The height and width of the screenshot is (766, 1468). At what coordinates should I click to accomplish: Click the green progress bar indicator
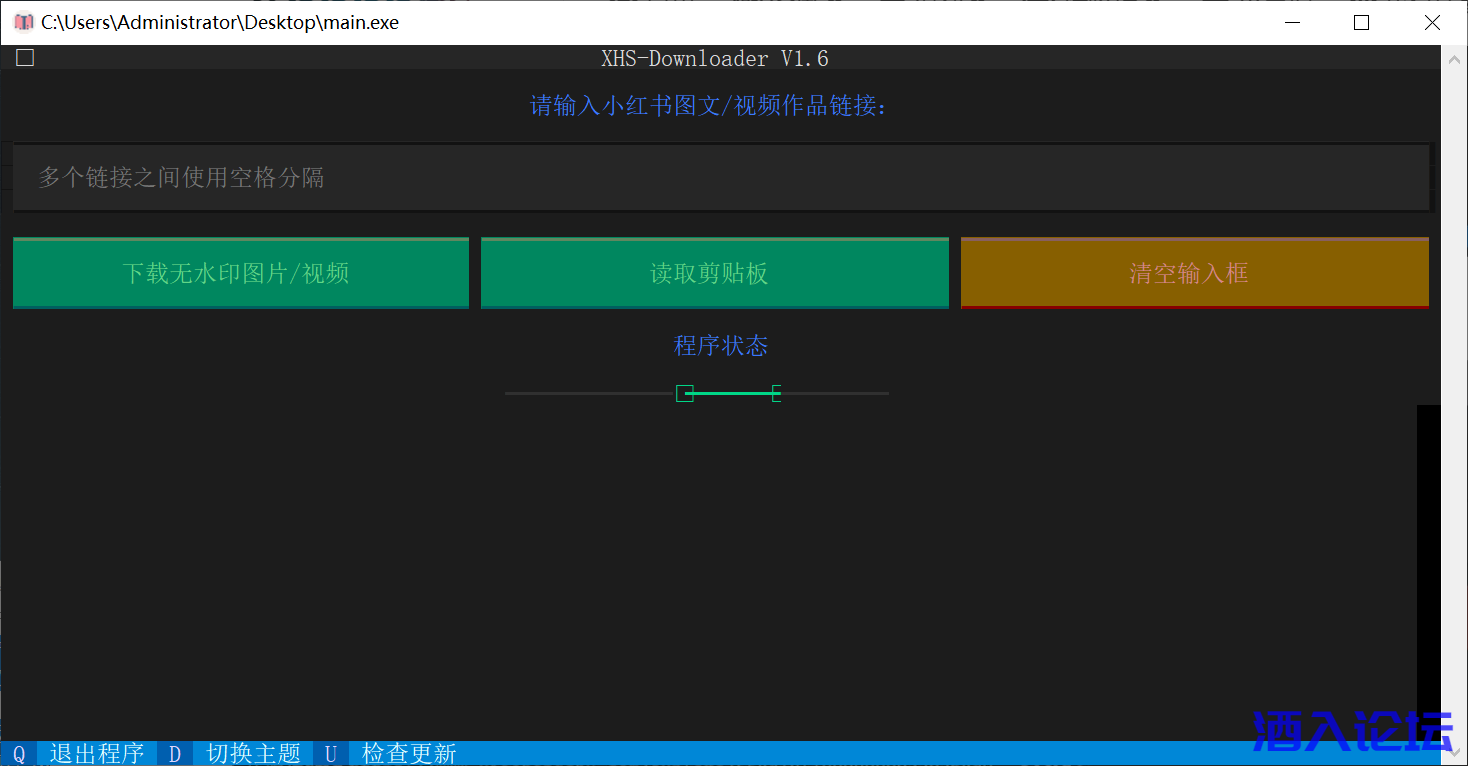(x=730, y=394)
